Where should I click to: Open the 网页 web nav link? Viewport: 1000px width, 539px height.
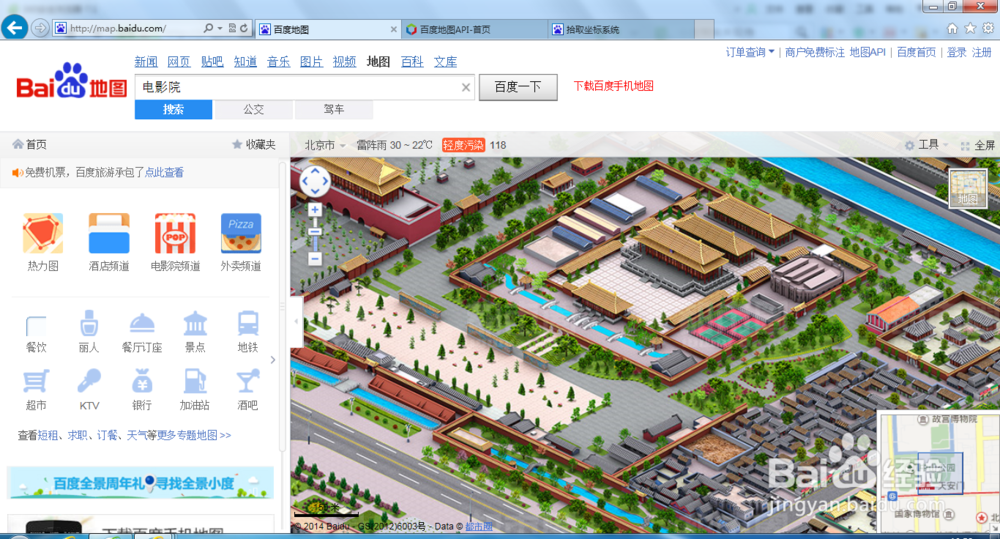coord(179,62)
